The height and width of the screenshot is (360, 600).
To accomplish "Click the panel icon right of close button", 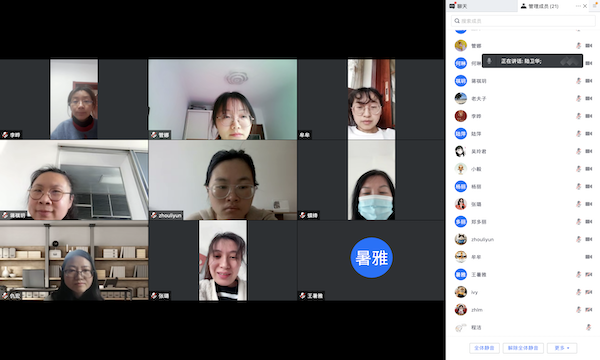I will [x=595, y=6].
